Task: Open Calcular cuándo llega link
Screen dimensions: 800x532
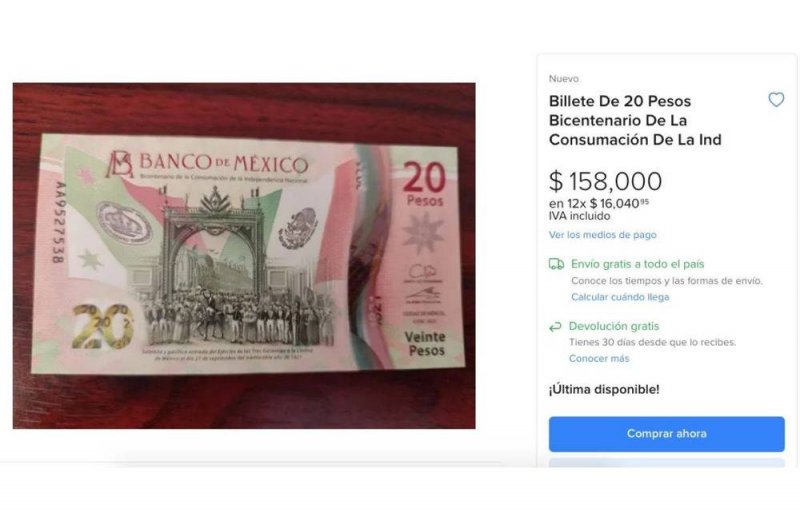Action: coord(620,297)
